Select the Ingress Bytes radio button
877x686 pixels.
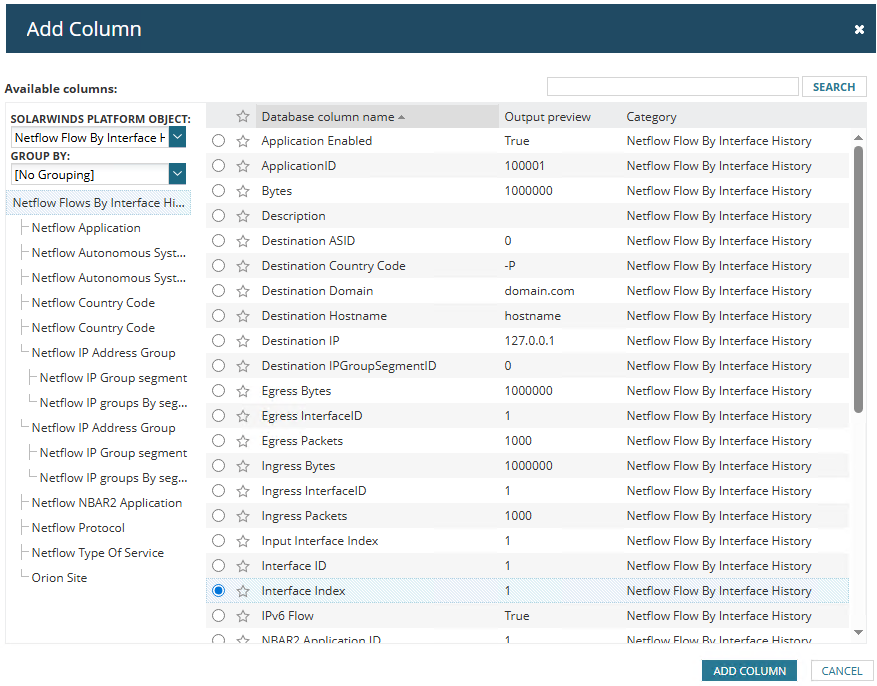219,466
